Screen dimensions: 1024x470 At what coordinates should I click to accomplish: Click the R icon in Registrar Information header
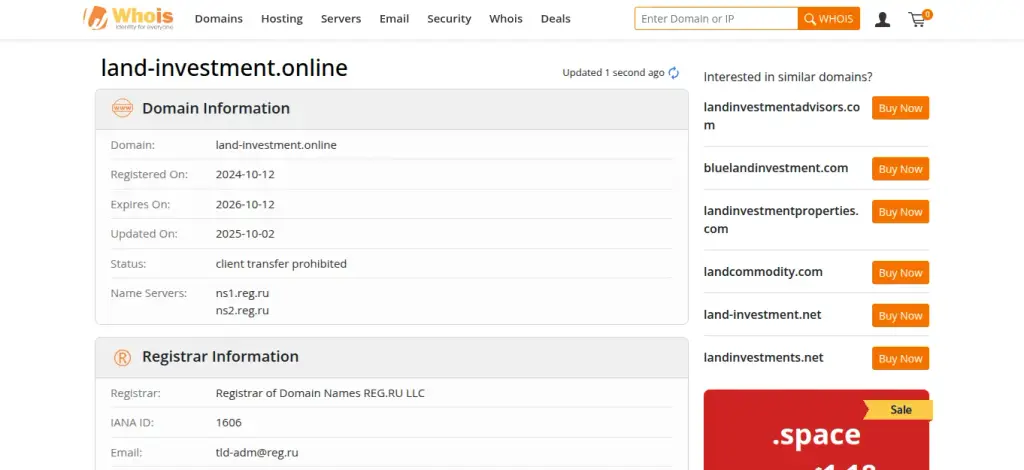[122, 357]
